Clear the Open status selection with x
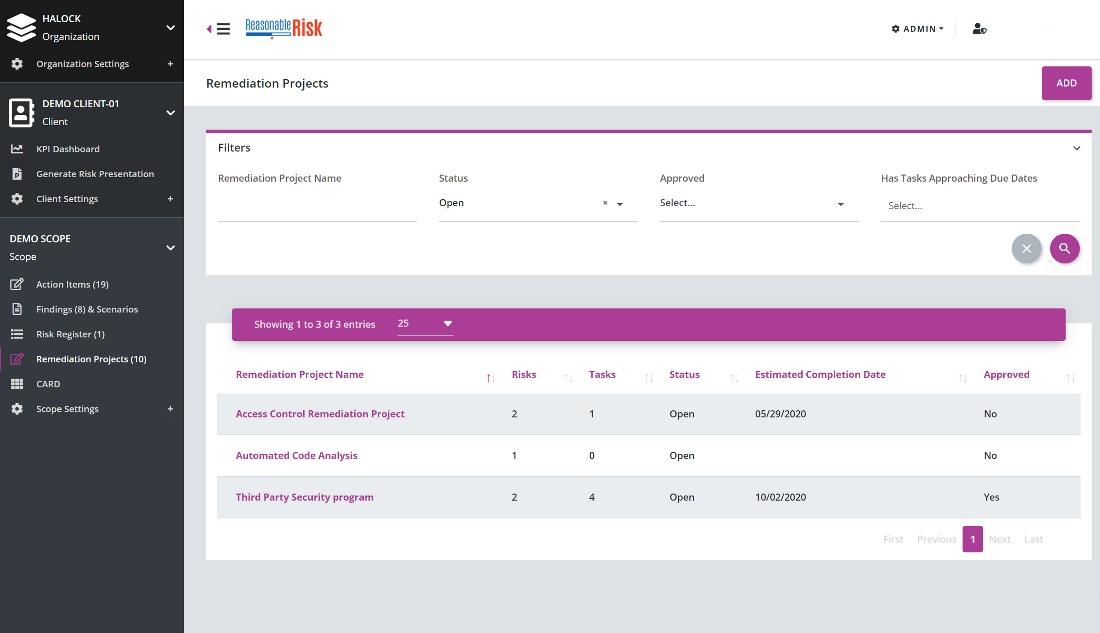Screen dimensions: 1100x633 [x=605, y=203]
